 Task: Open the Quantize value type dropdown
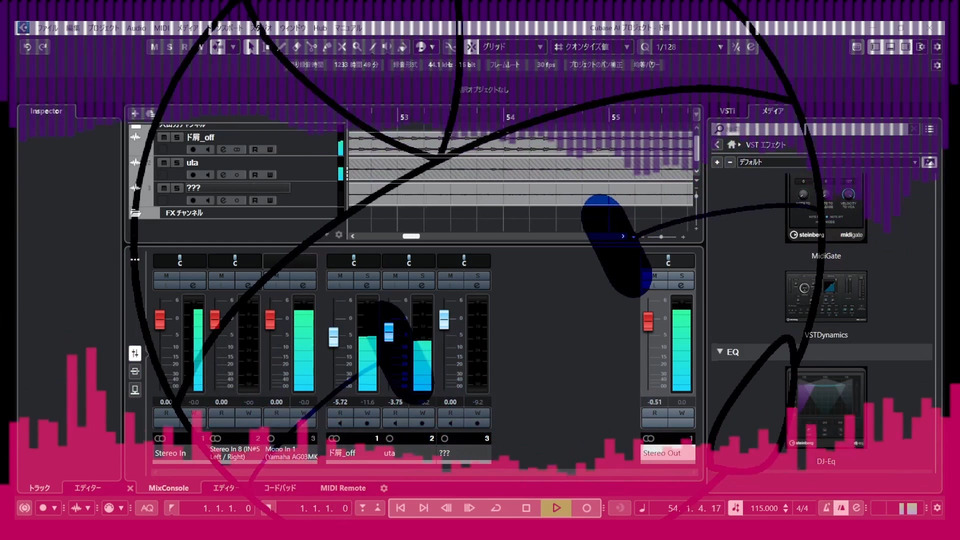(x=591, y=47)
